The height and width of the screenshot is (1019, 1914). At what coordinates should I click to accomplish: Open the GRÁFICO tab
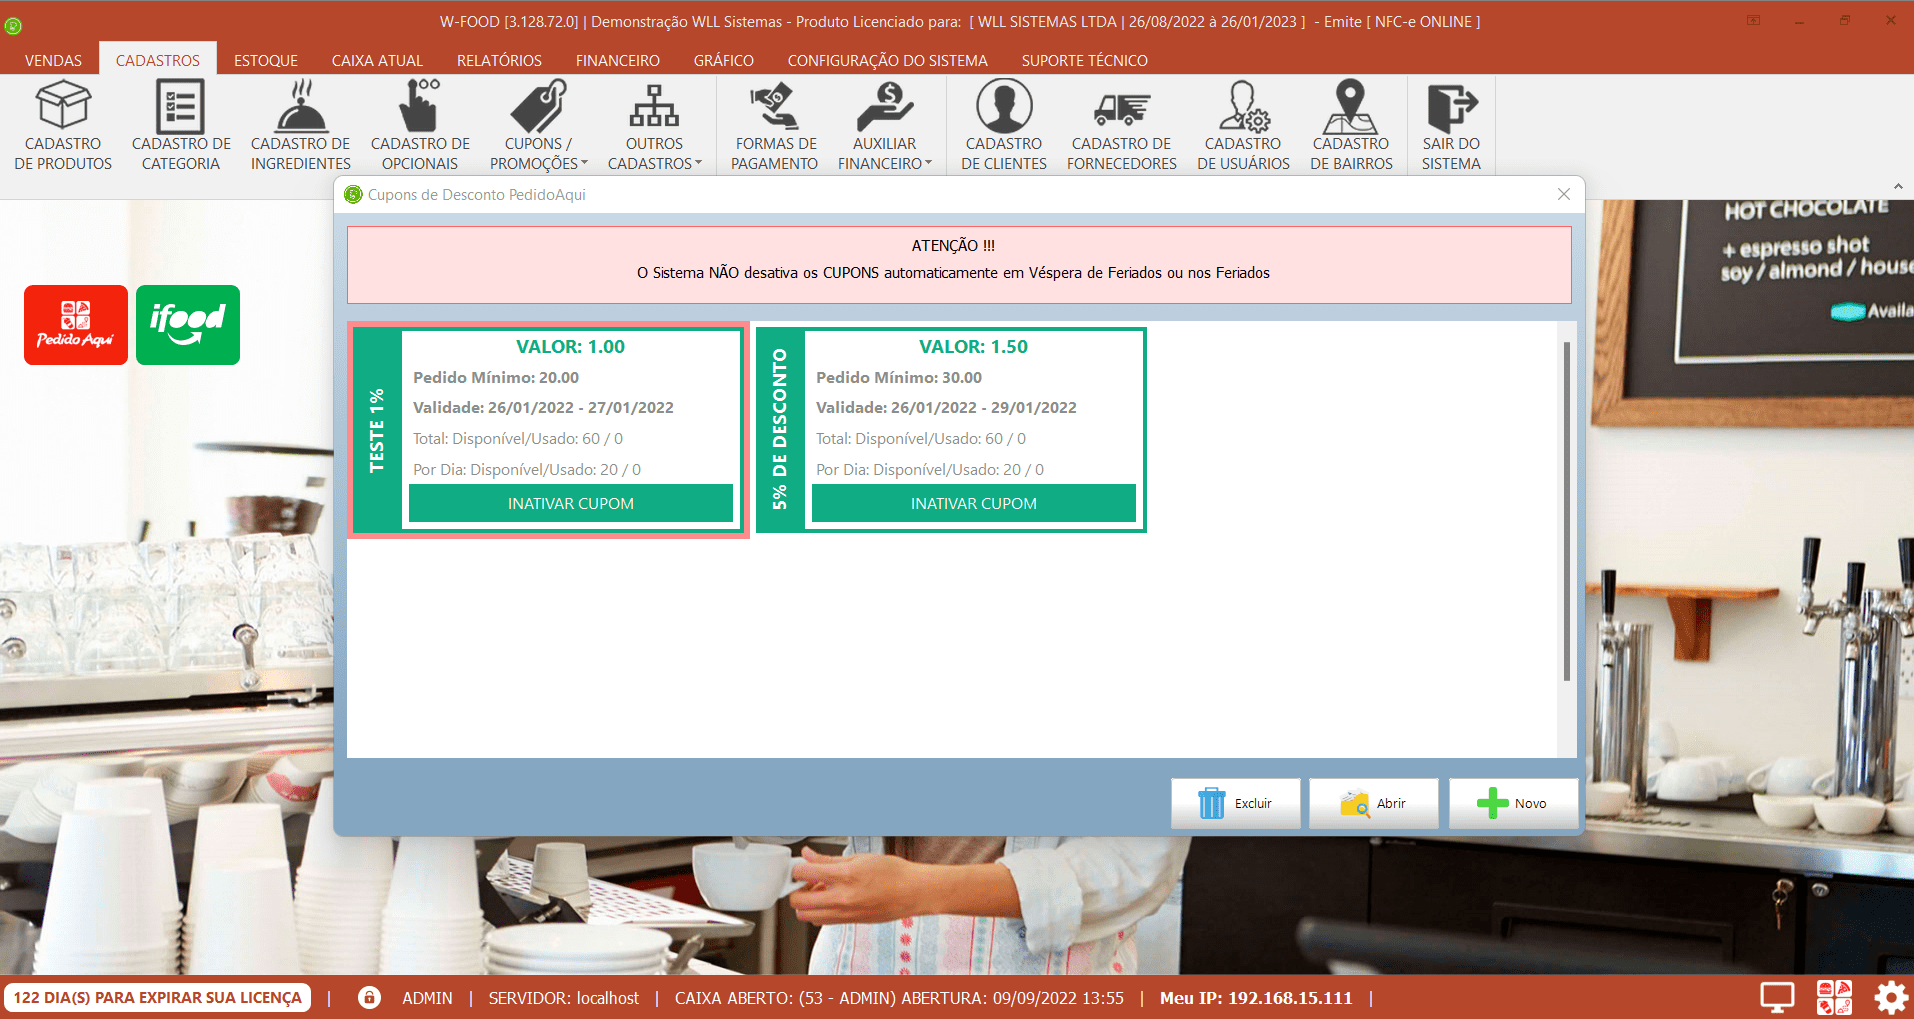coord(724,60)
